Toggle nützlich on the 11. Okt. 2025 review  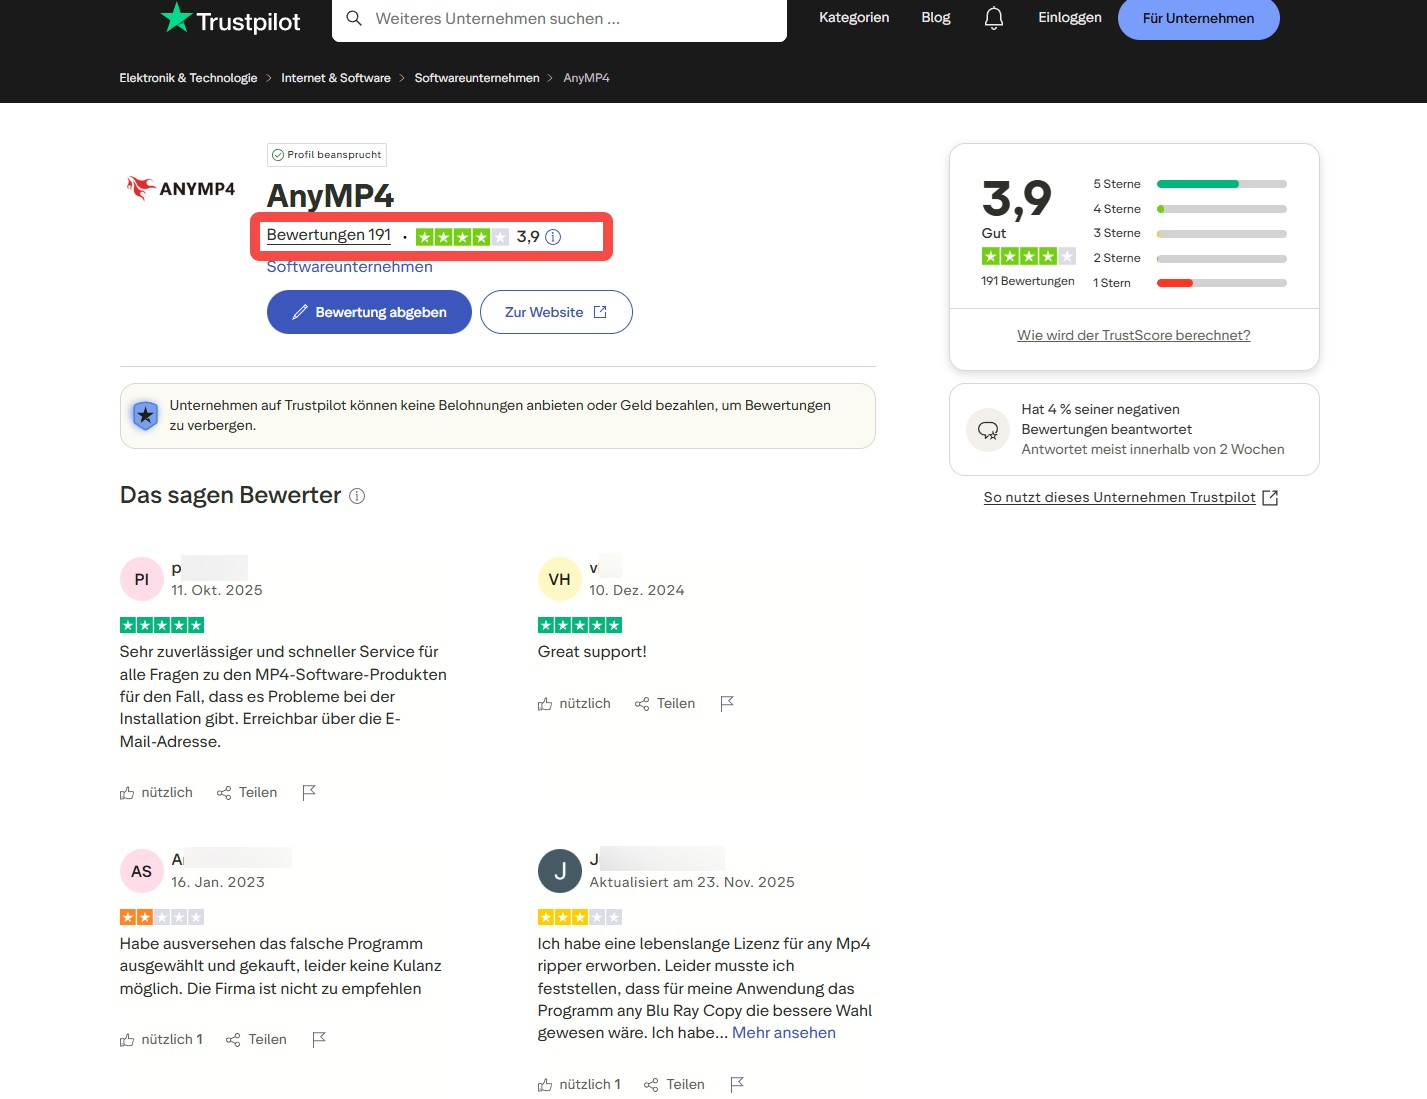pos(156,792)
